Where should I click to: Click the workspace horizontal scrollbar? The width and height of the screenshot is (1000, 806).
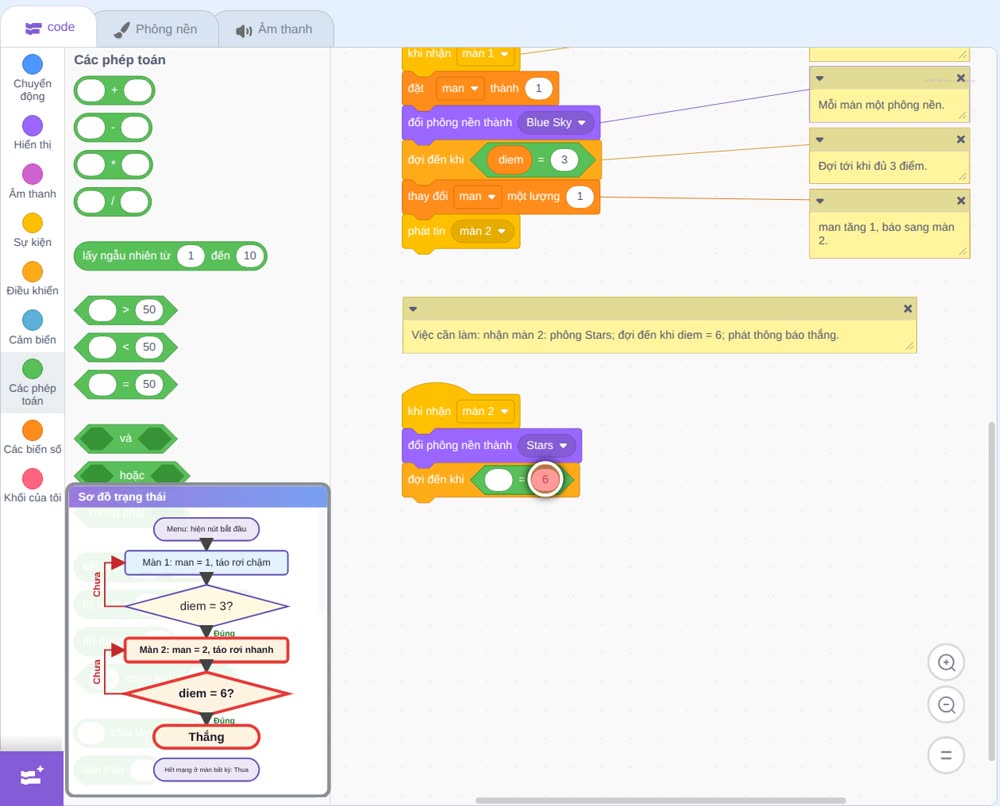[x=661, y=800]
